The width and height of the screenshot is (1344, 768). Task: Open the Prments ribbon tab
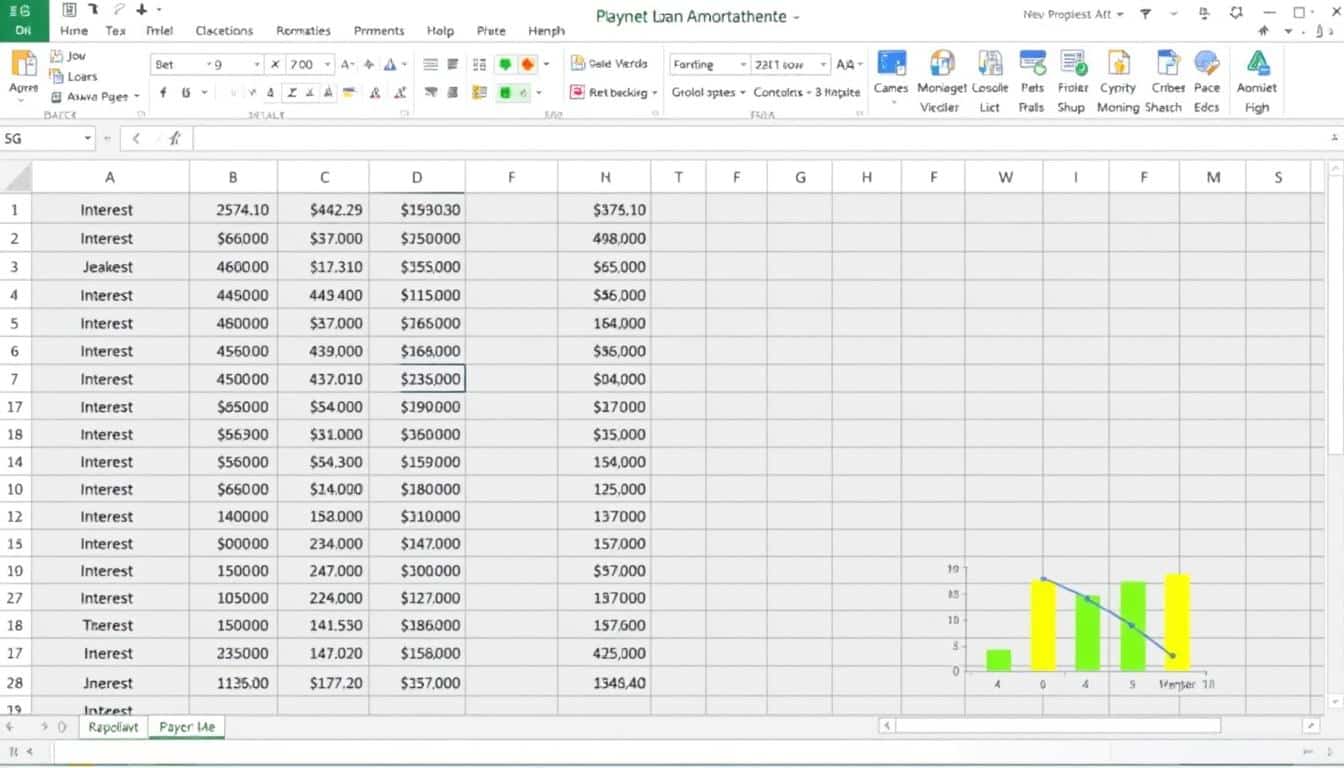pyautogui.click(x=379, y=31)
